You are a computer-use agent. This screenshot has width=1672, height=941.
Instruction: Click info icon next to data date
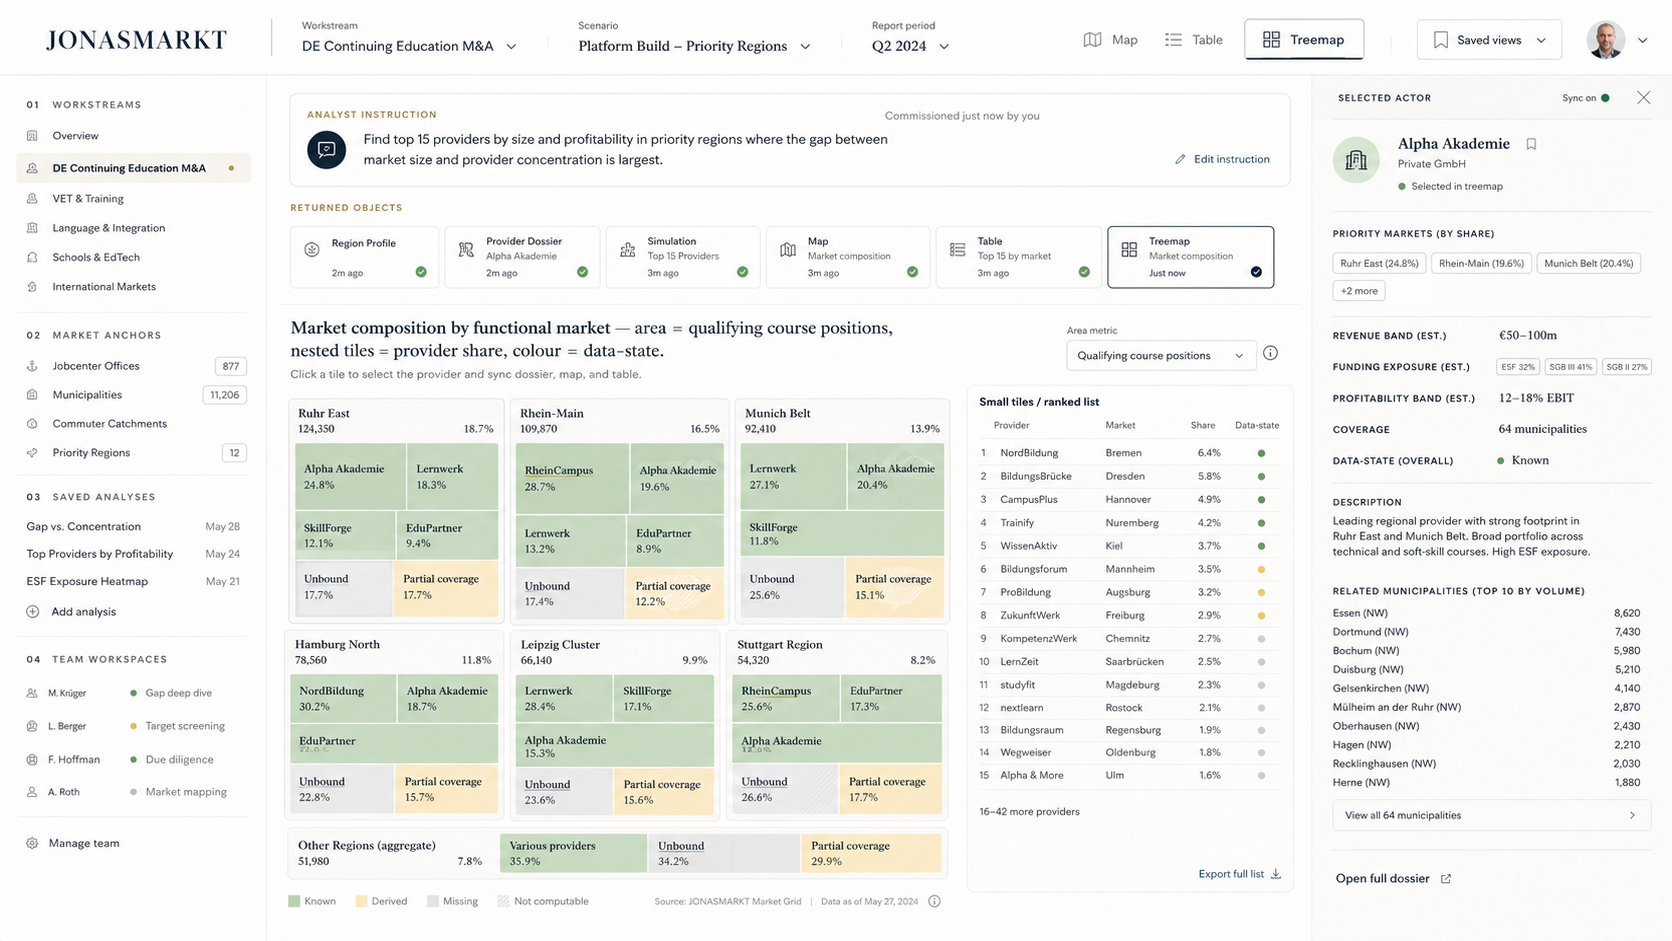pyautogui.click(x=934, y=901)
